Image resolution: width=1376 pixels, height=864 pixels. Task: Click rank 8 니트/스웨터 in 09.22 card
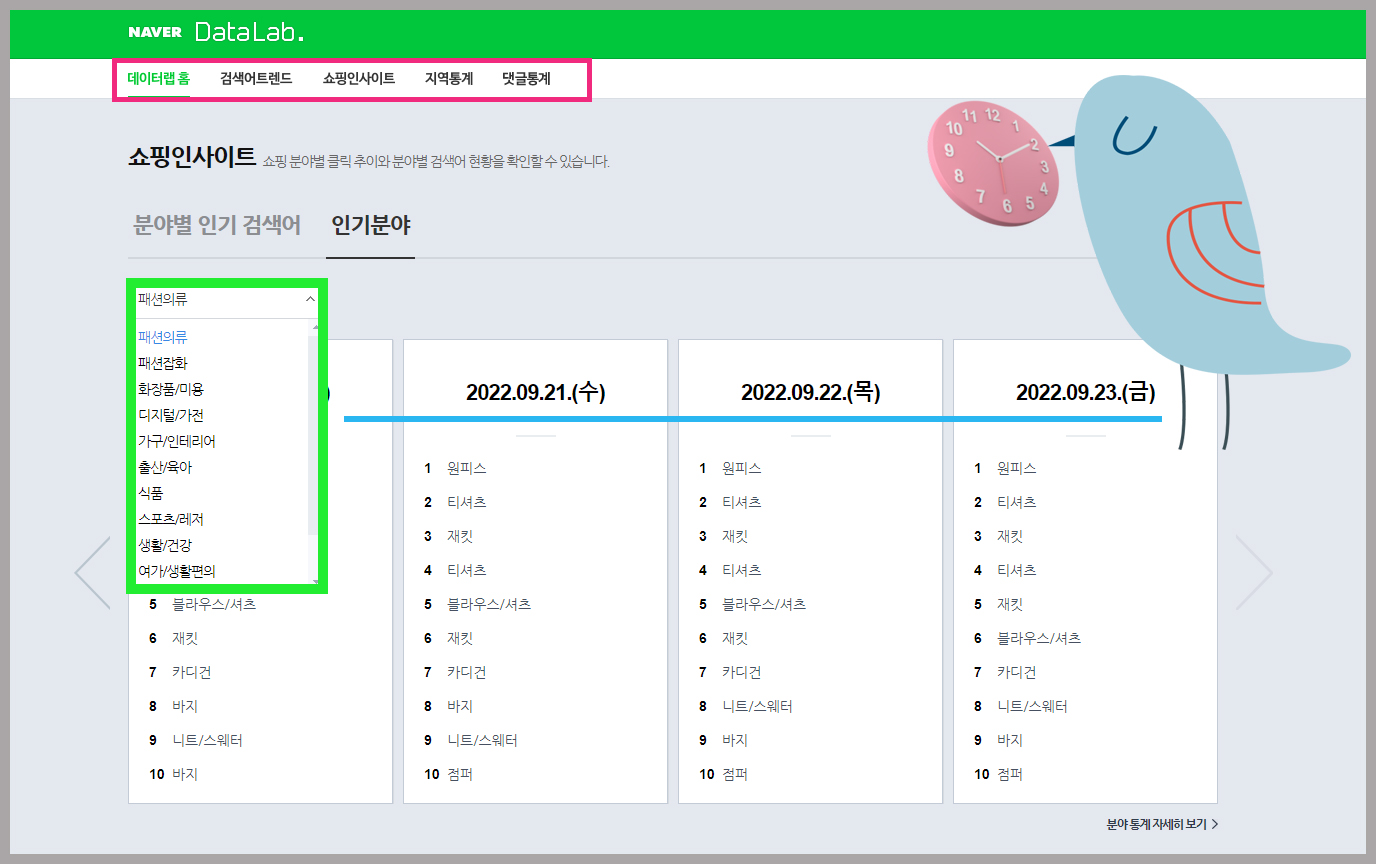tap(757, 706)
